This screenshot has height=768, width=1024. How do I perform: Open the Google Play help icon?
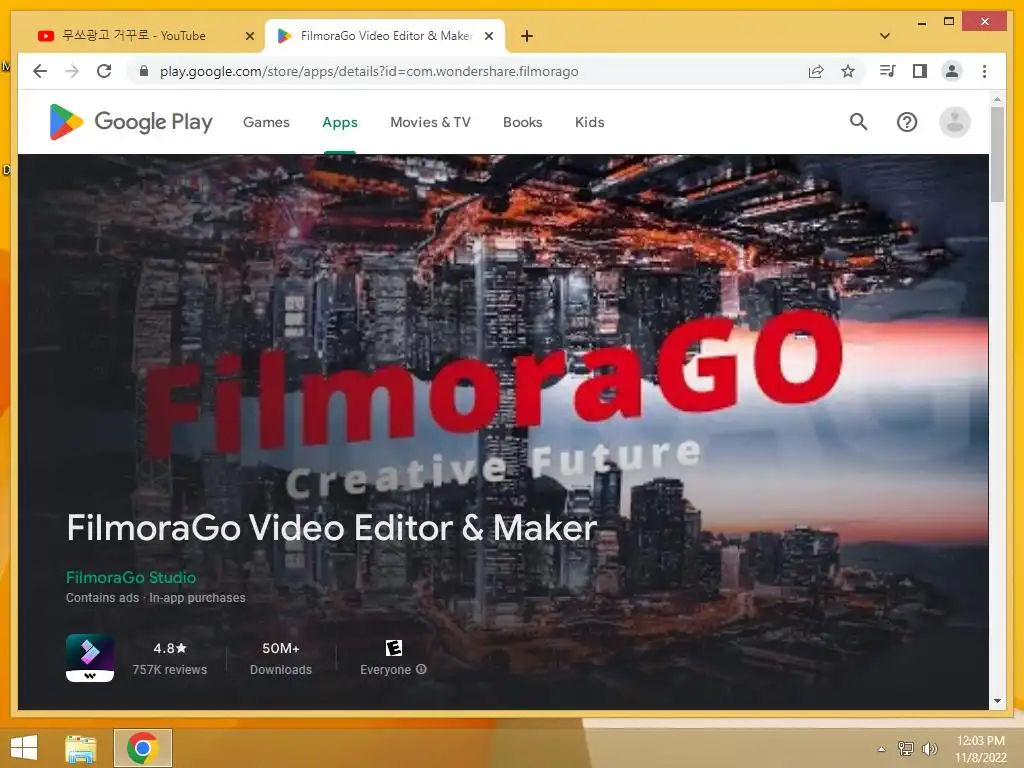[x=906, y=122]
